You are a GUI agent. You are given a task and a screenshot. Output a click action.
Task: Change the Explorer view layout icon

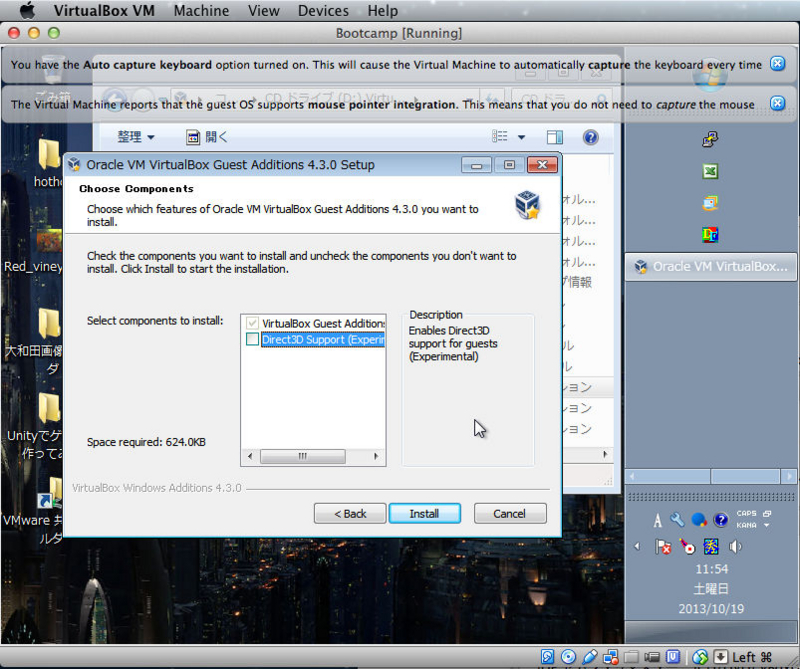[500, 136]
